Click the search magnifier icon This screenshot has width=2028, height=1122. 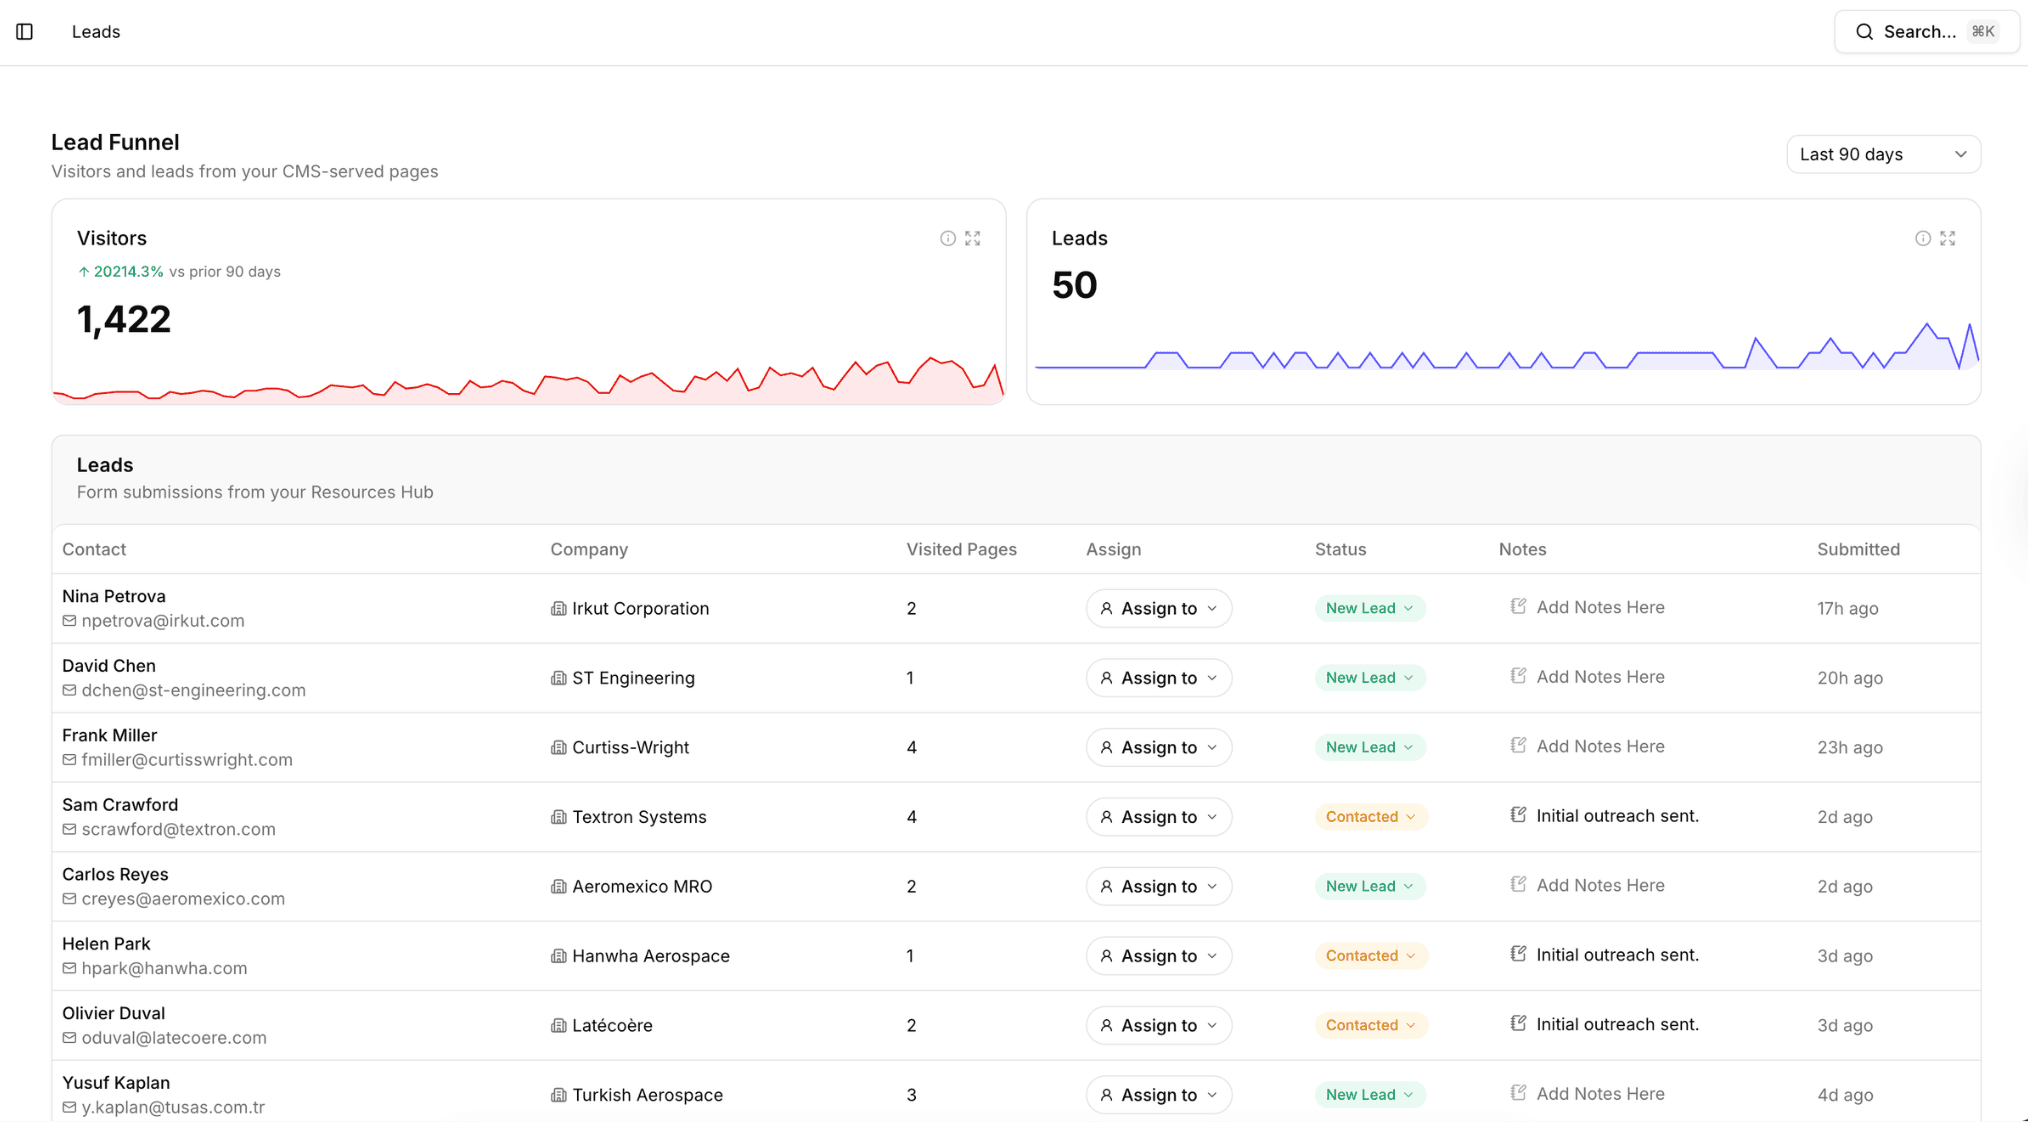coord(1864,32)
